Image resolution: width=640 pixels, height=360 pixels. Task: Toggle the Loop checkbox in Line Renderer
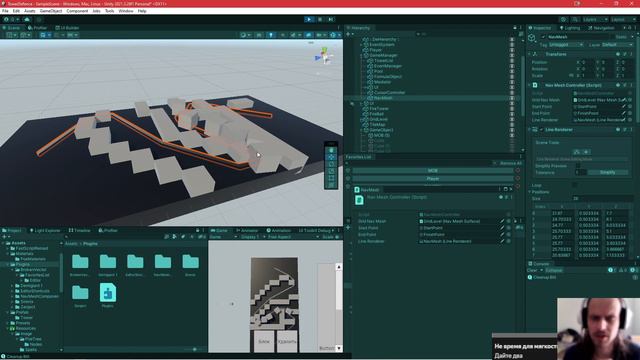click(575, 185)
